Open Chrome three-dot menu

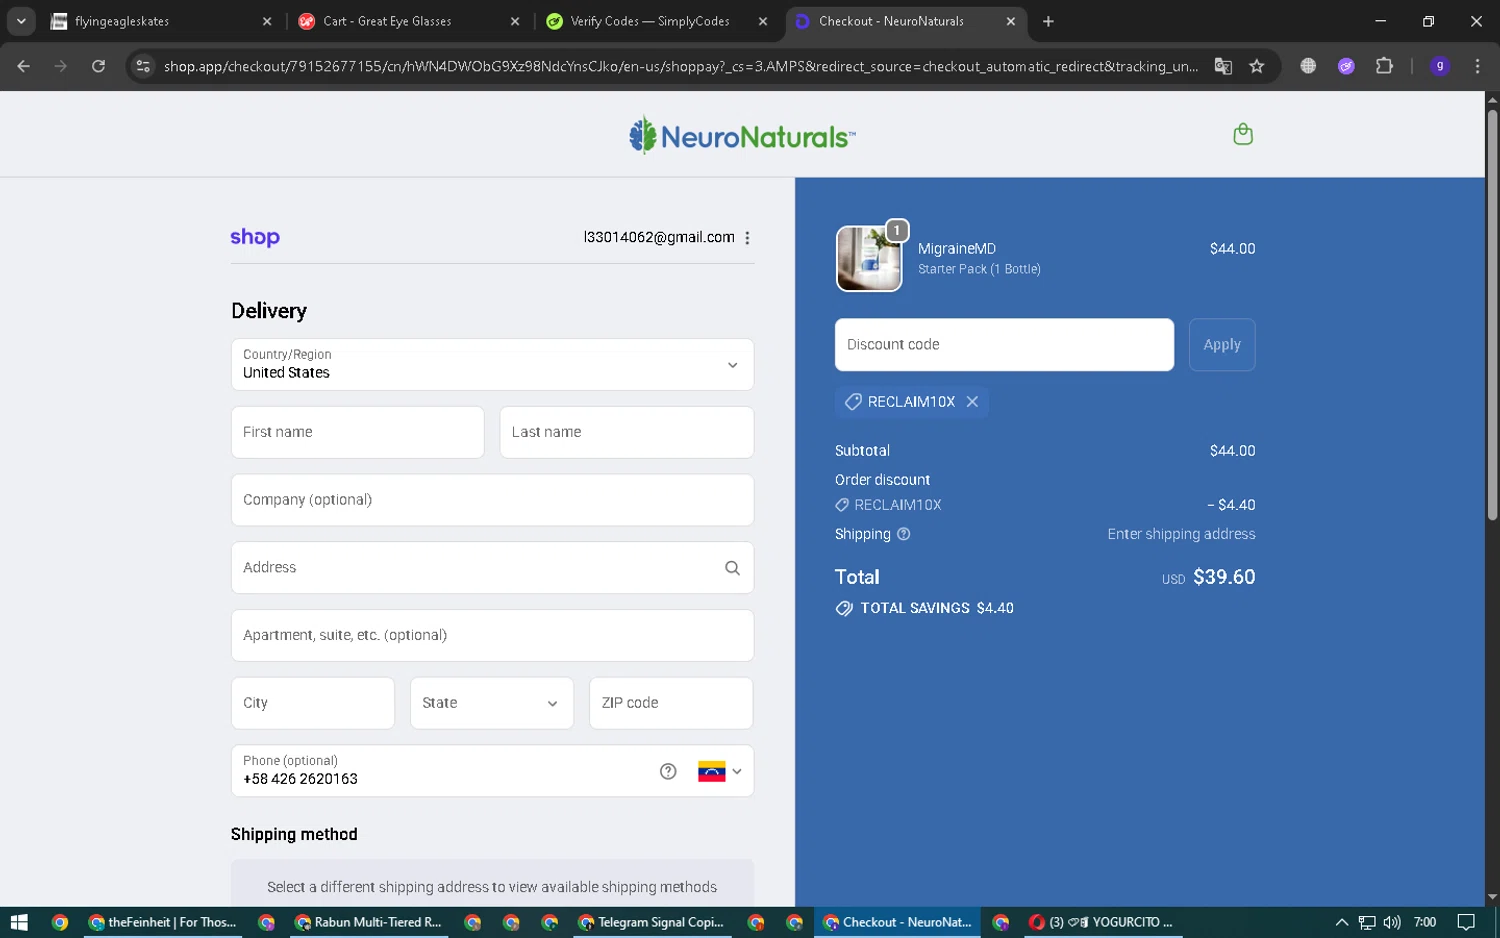click(x=1477, y=66)
